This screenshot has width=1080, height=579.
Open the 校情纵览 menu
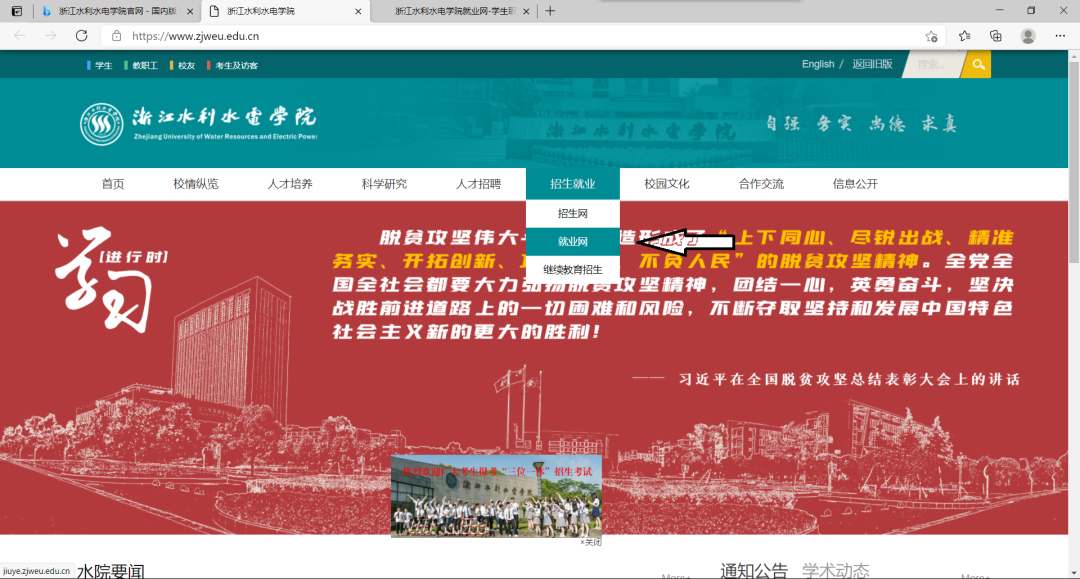tap(196, 184)
